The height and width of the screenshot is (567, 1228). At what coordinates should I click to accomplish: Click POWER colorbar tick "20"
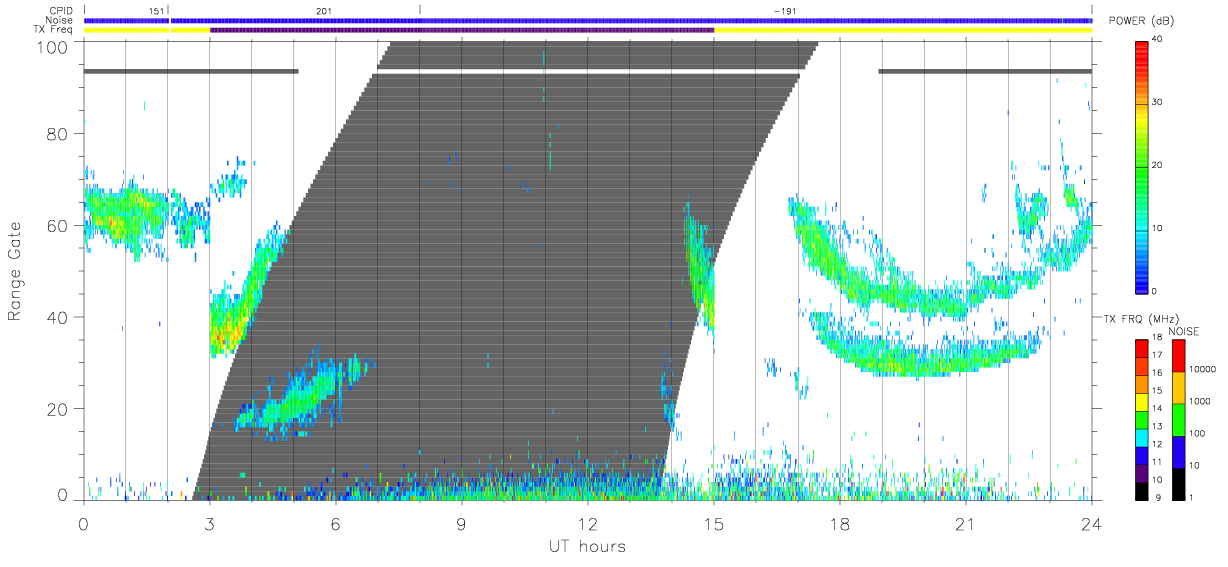(x=1158, y=166)
